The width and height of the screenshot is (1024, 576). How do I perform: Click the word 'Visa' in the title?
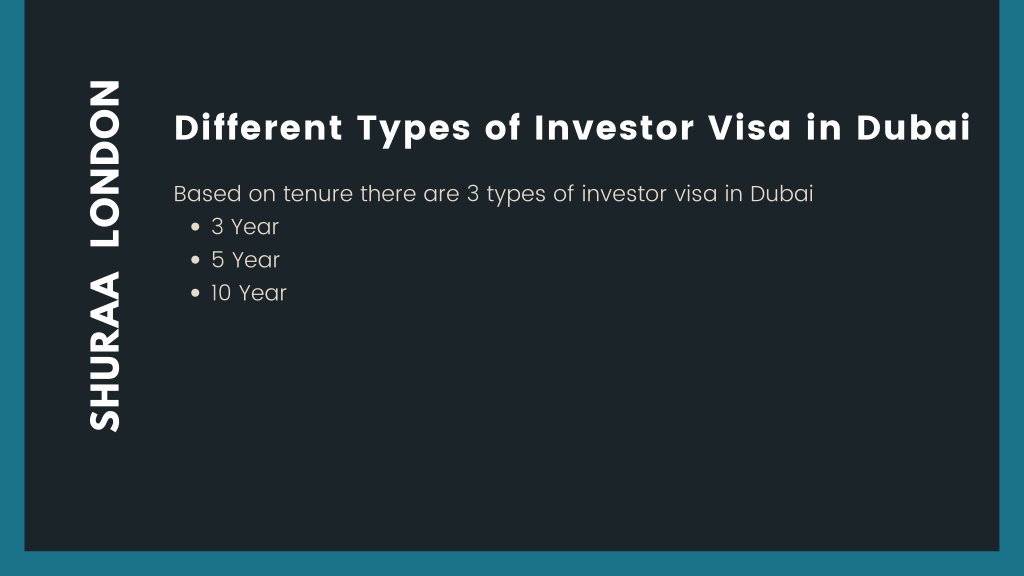coord(750,127)
